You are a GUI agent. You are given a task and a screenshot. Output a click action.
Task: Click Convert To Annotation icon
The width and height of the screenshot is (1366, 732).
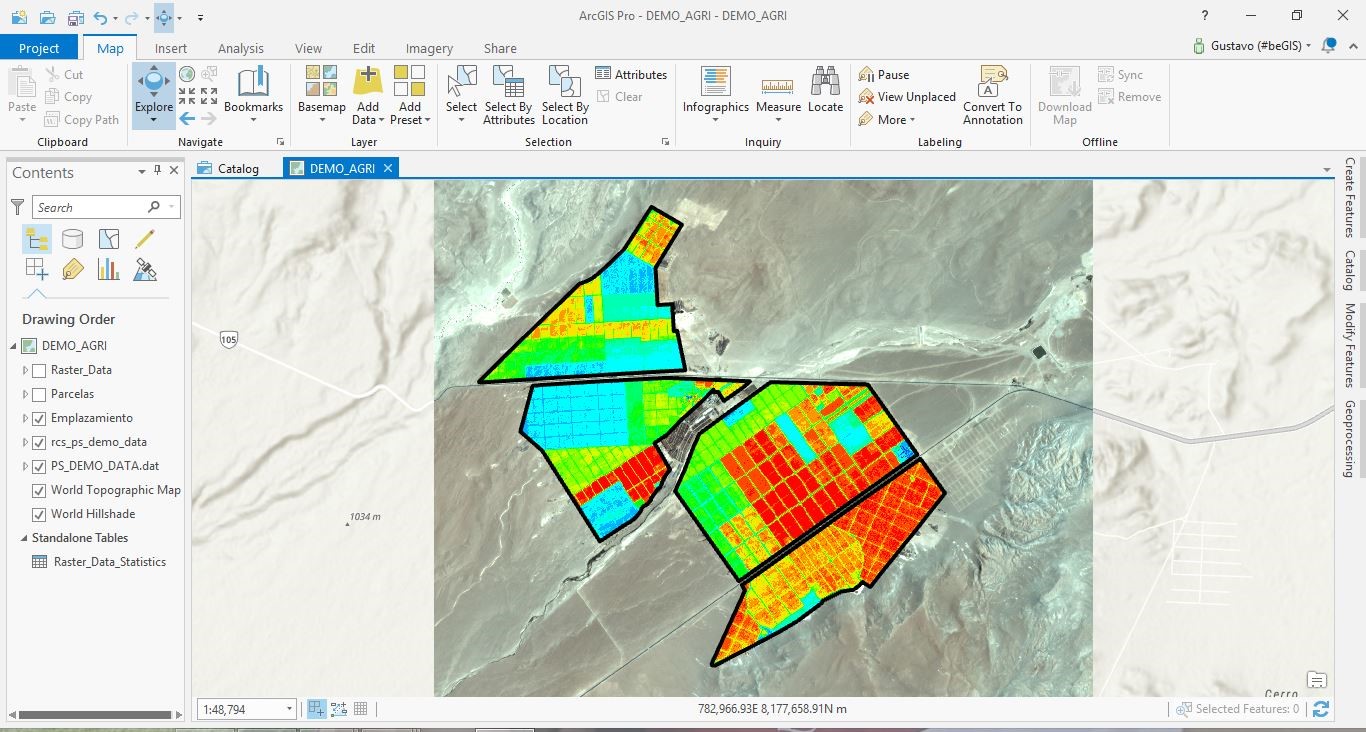click(992, 84)
